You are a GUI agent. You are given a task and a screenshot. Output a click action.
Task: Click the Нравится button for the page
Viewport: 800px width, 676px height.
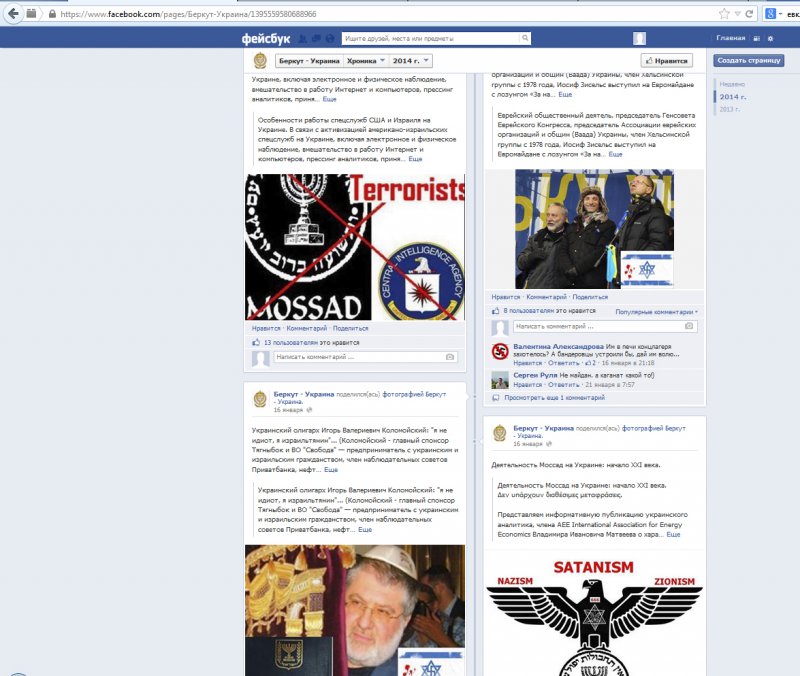click(666, 61)
